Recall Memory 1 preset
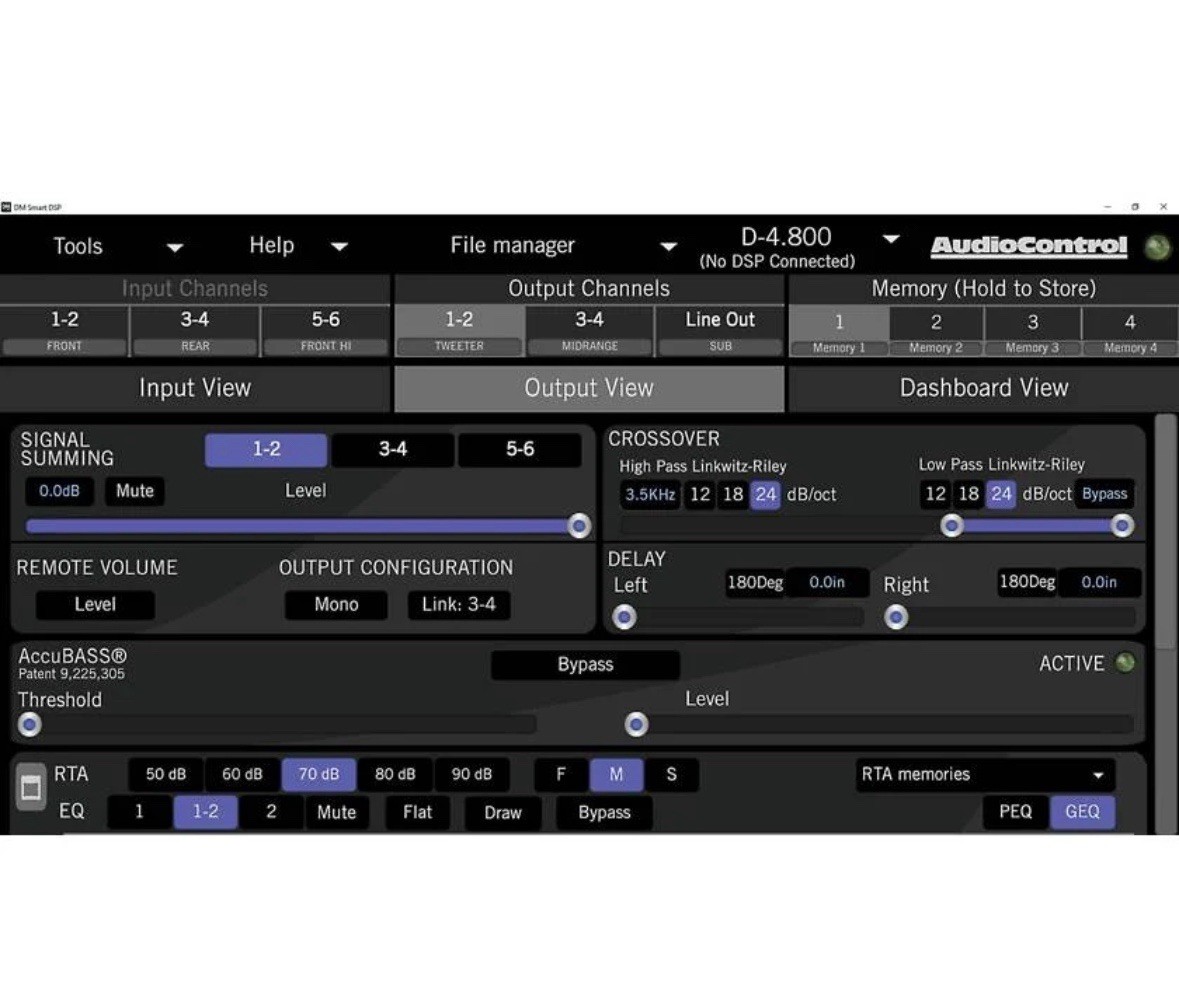The width and height of the screenshot is (1179, 998). [x=839, y=332]
